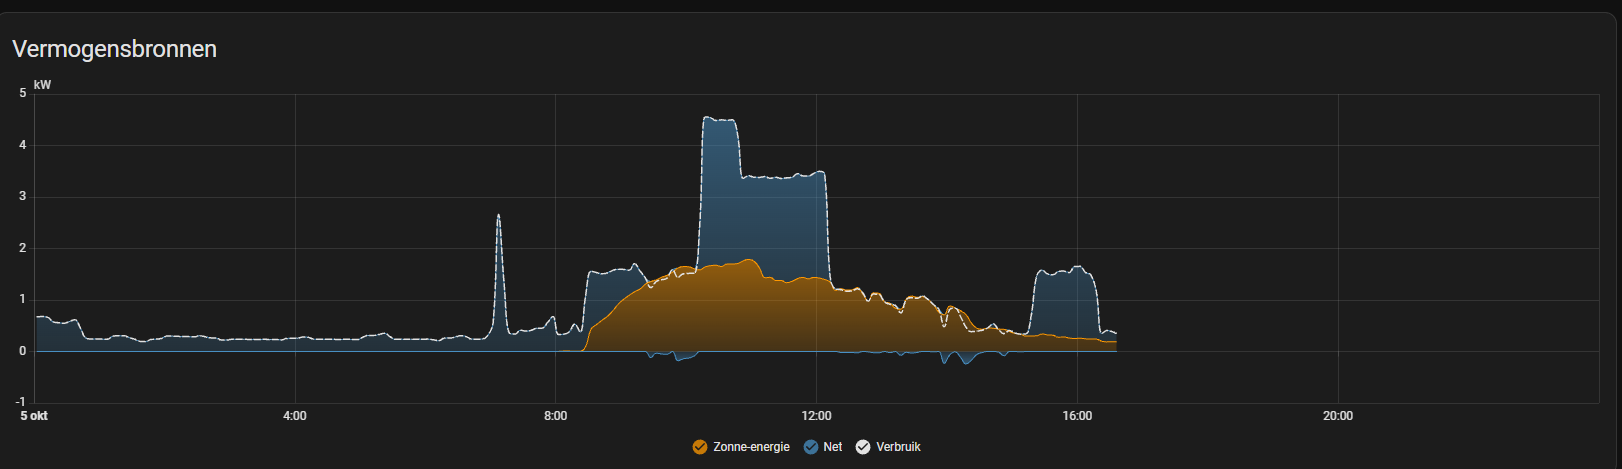Click the 5 okt date label

[34, 416]
